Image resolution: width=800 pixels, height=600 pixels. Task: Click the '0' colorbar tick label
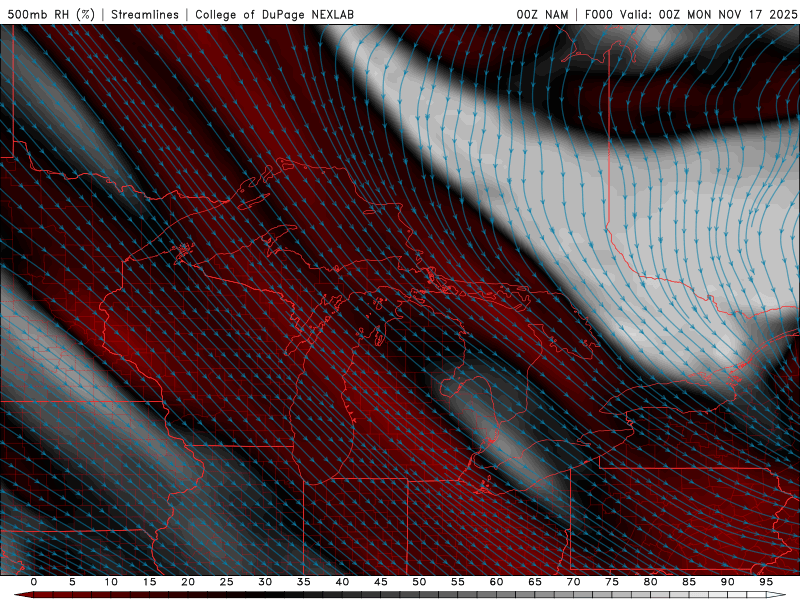click(34, 582)
